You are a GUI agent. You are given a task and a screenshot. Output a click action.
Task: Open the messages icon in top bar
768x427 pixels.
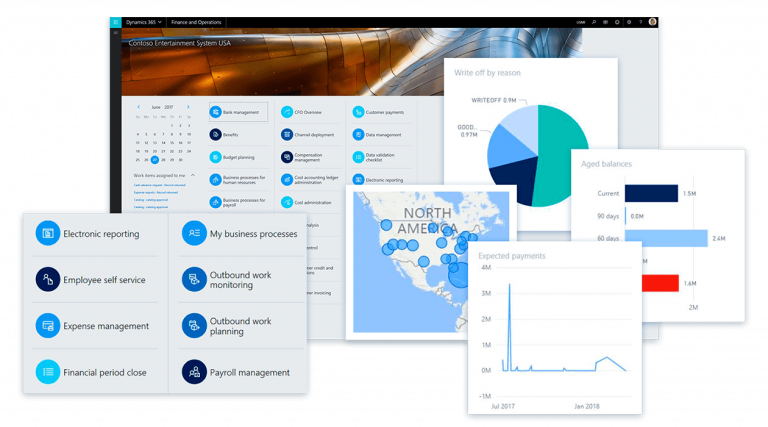605,22
